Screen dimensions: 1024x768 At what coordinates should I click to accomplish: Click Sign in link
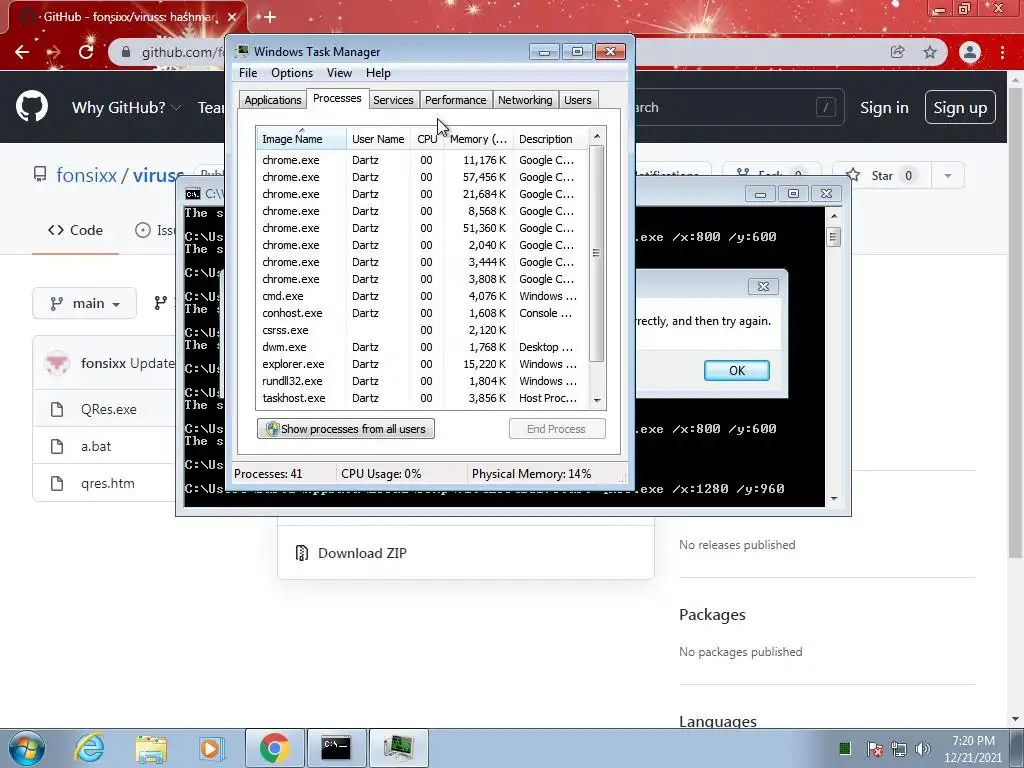(884, 108)
